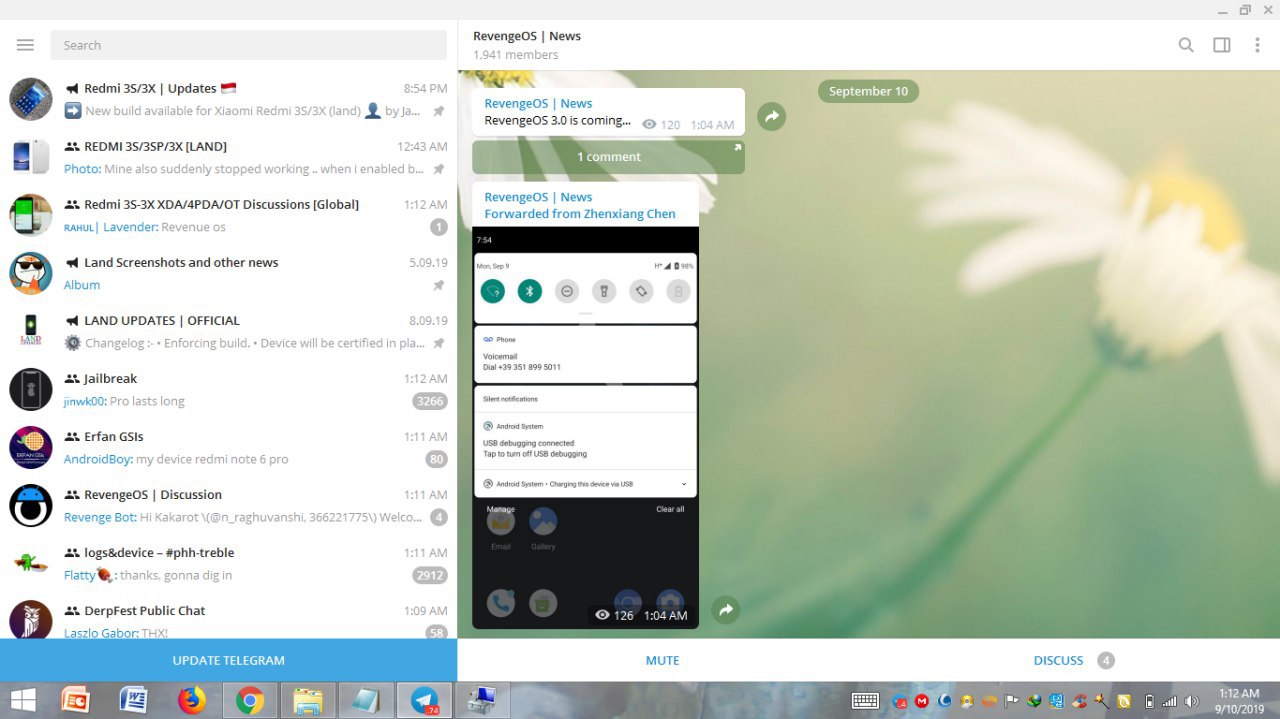Open Land Screenshots and other news channel

tap(228, 273)
